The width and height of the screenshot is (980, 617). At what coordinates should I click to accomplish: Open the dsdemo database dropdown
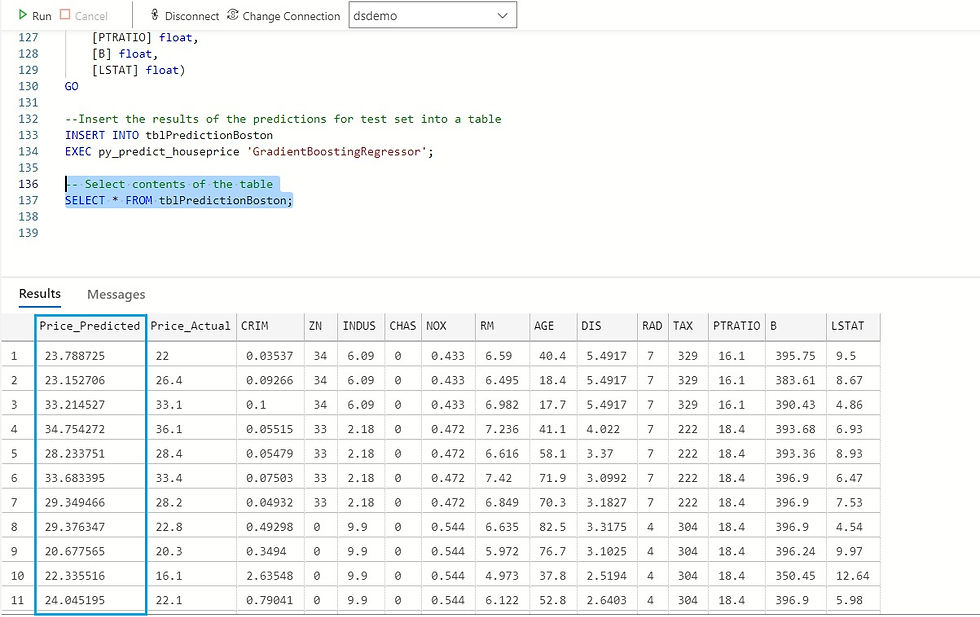(x=432, y=16)
